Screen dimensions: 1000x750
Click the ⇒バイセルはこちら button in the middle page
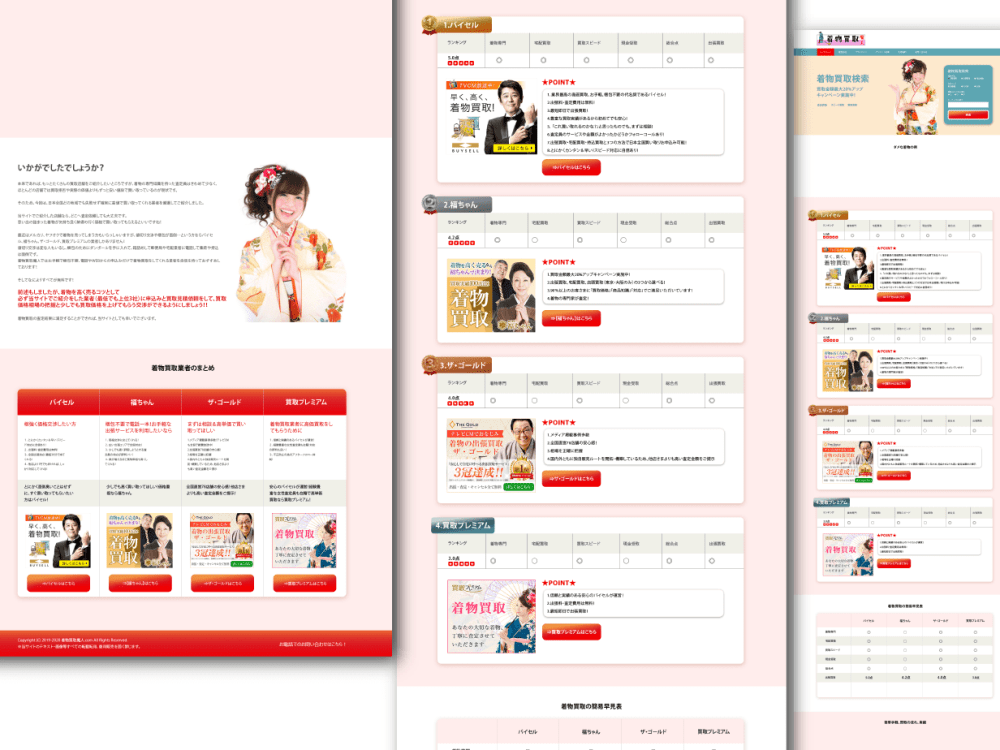tap(571, 167)
